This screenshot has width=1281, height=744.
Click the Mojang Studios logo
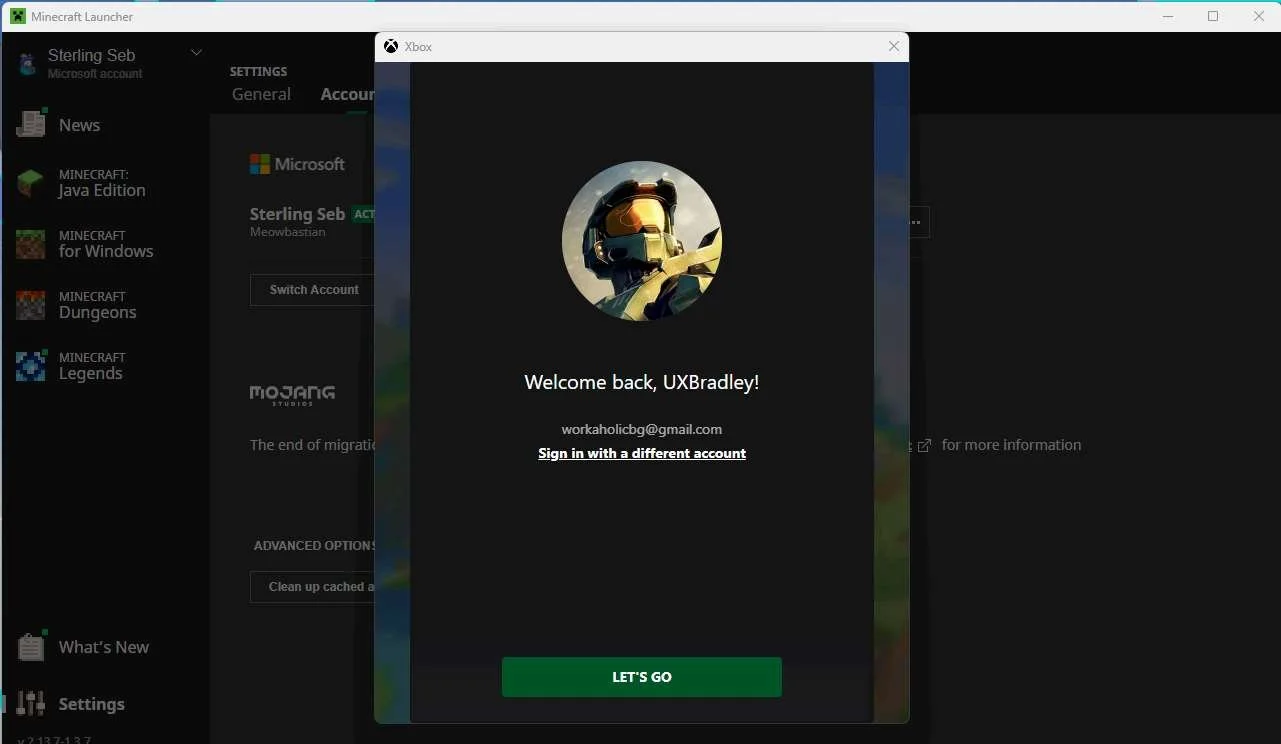click(x=292, y=394)
